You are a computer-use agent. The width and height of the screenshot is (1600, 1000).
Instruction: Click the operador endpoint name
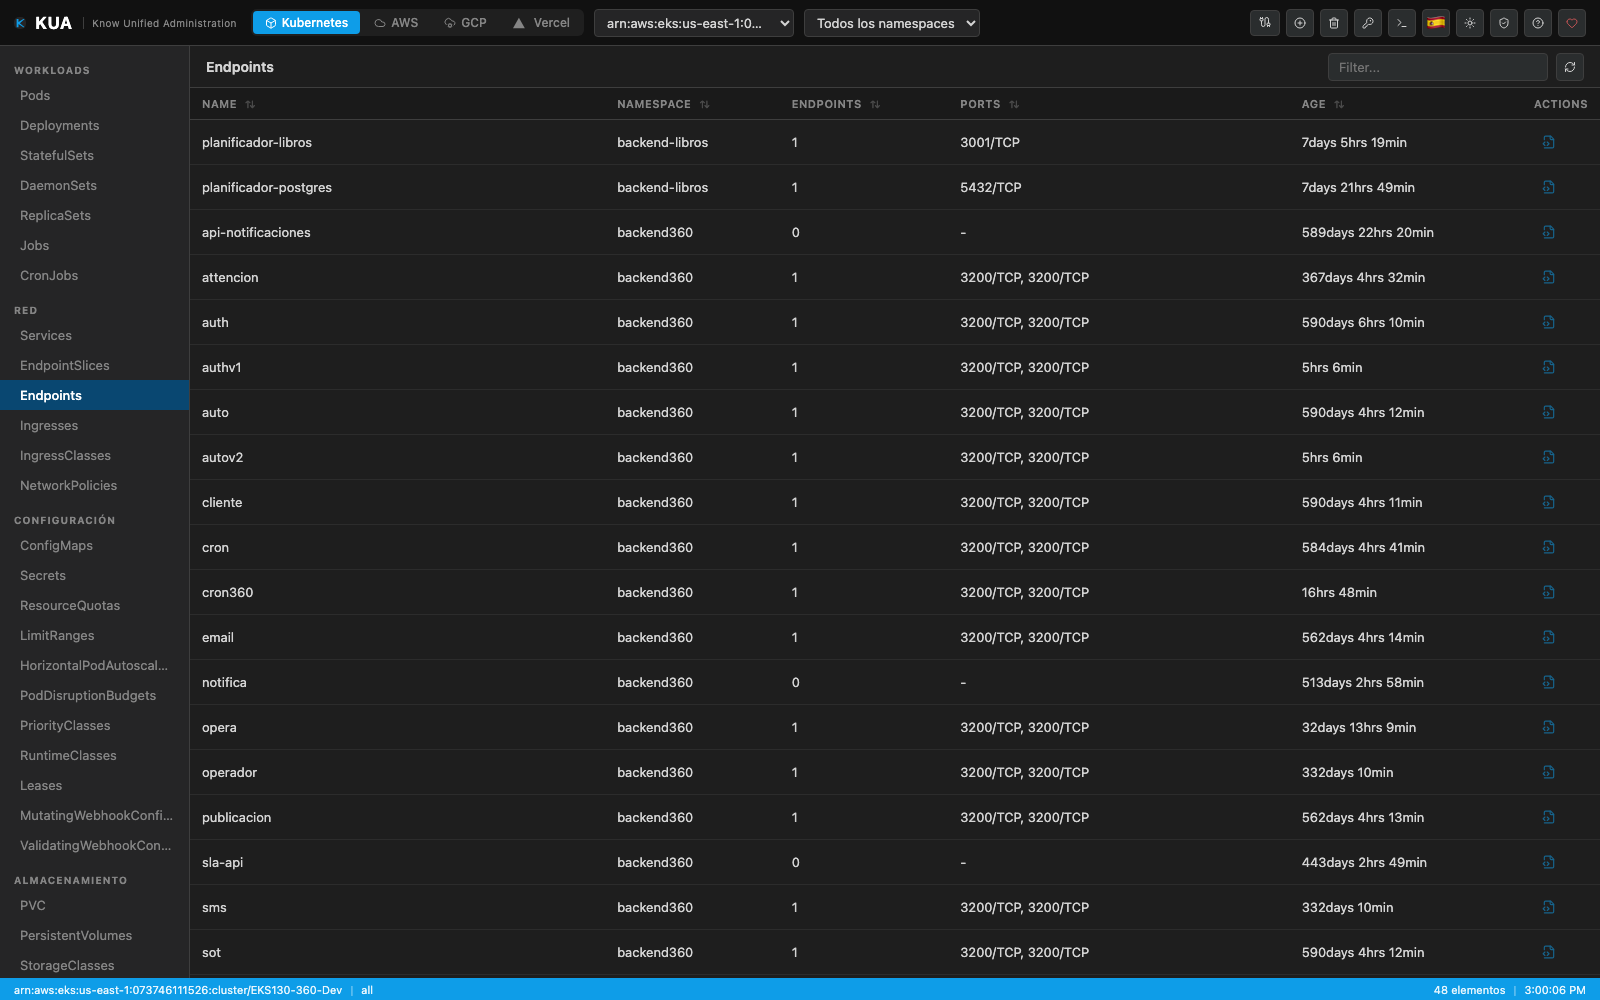pyautogui.click(x=229, y=772)
